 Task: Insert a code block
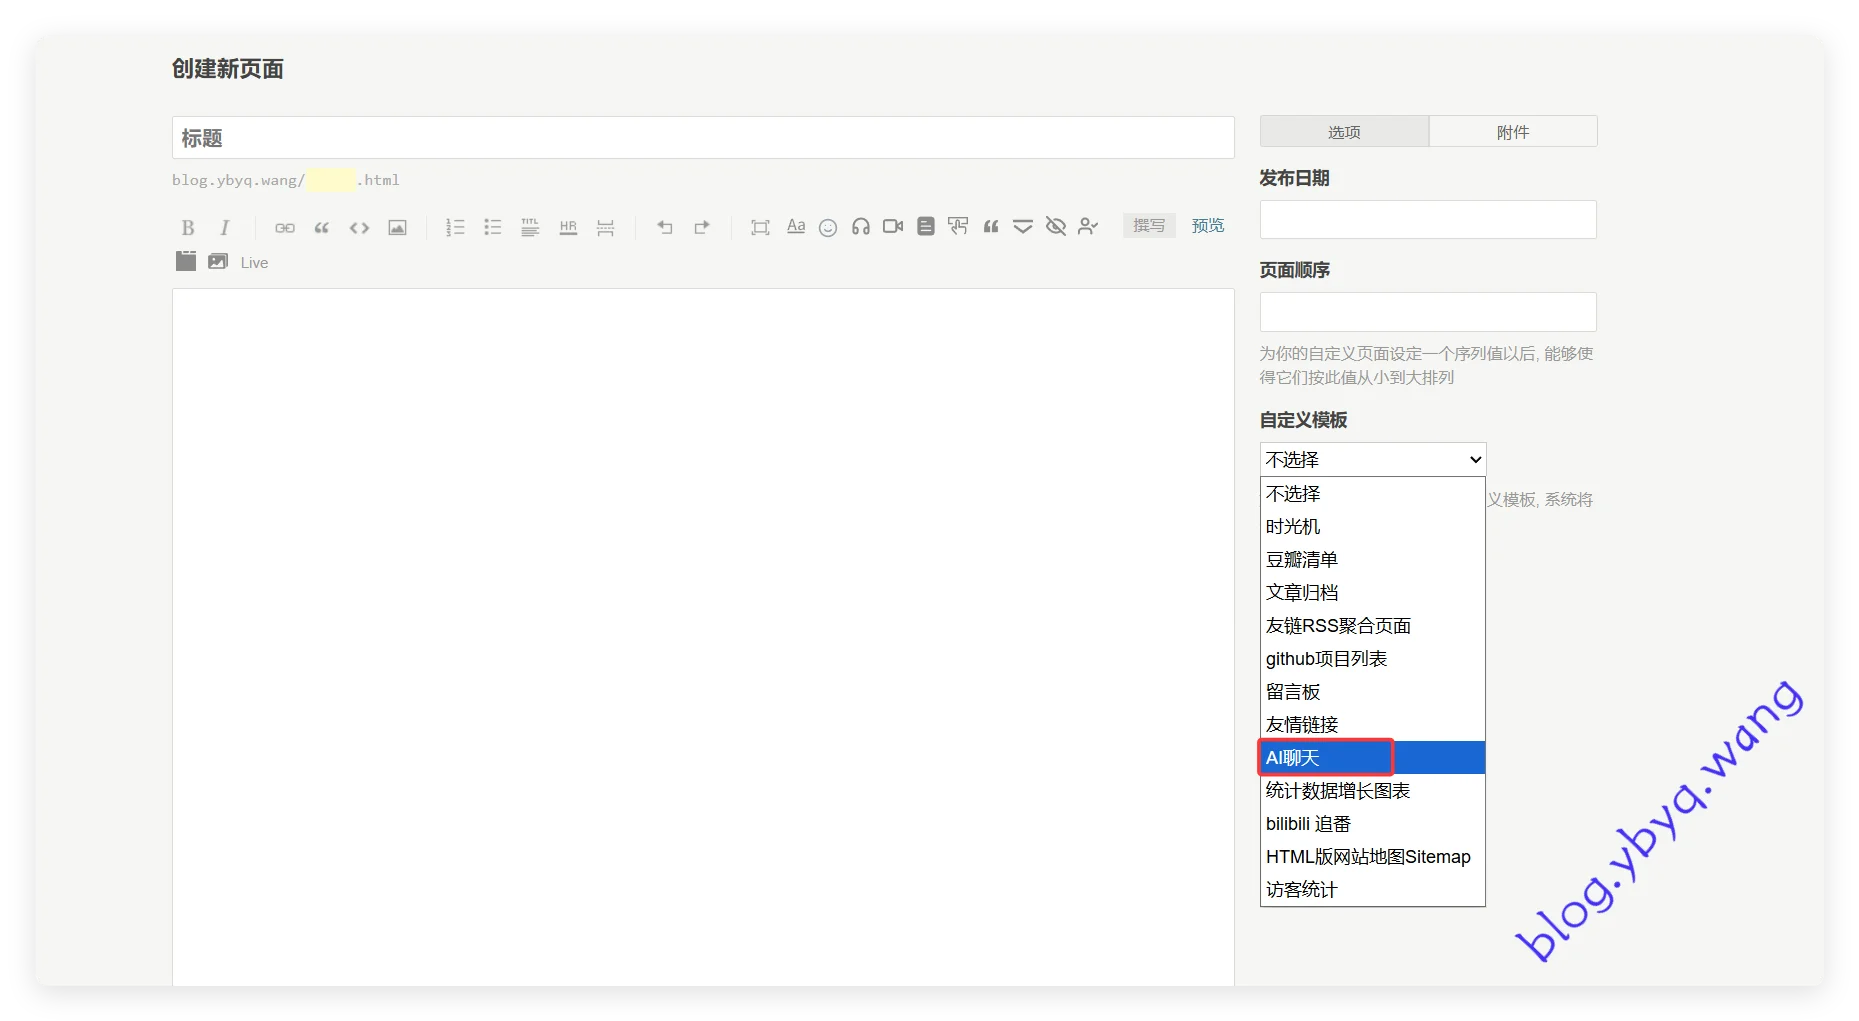coord(359,227)
